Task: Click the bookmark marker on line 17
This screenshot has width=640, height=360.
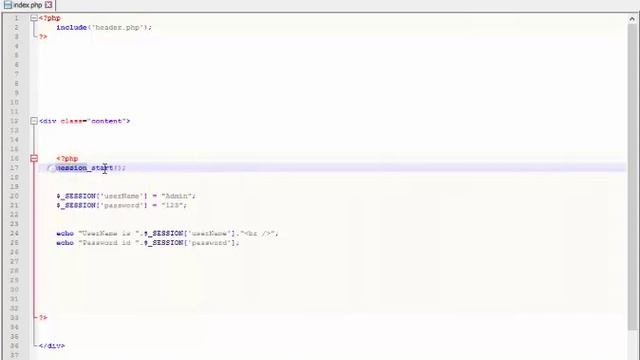Action: coord(51,168)
